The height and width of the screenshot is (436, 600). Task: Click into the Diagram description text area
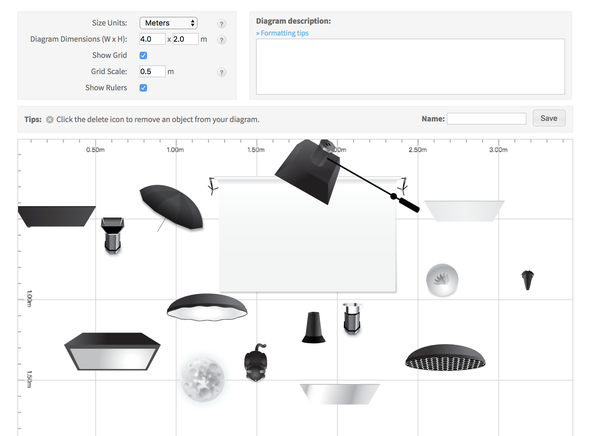(x=410, y=66)
